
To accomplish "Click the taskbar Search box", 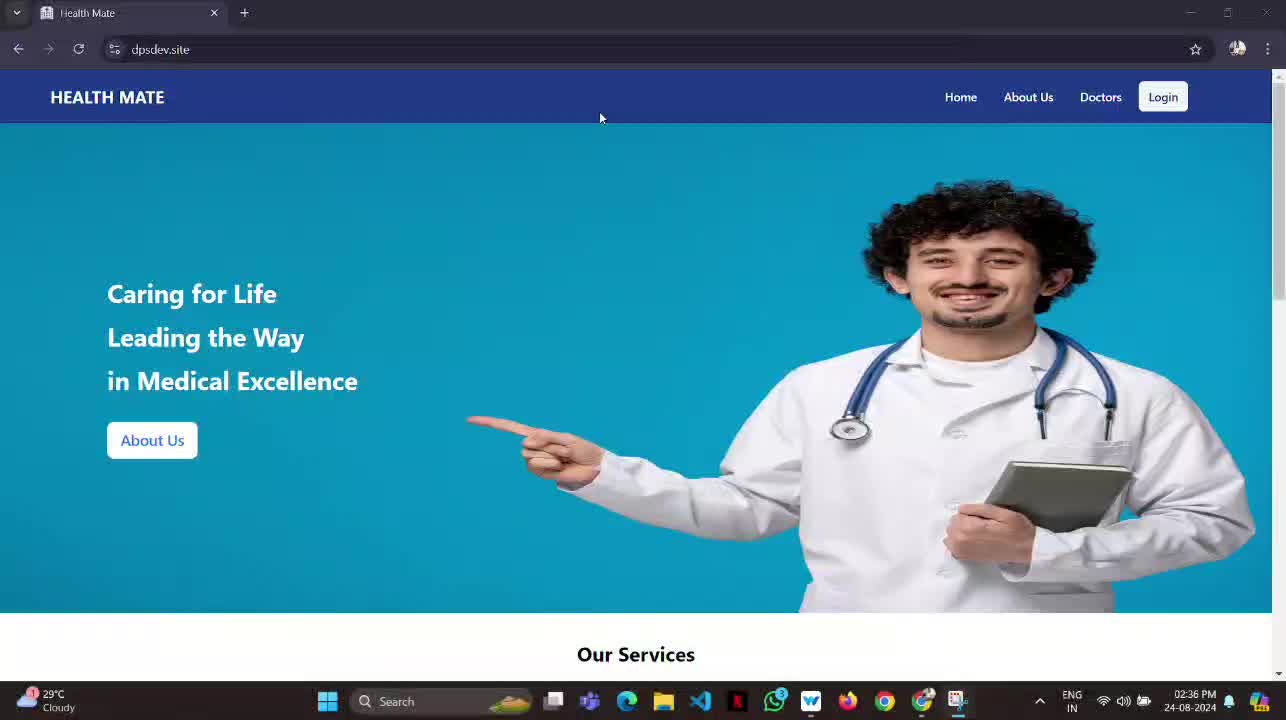I will pos(442,701).
